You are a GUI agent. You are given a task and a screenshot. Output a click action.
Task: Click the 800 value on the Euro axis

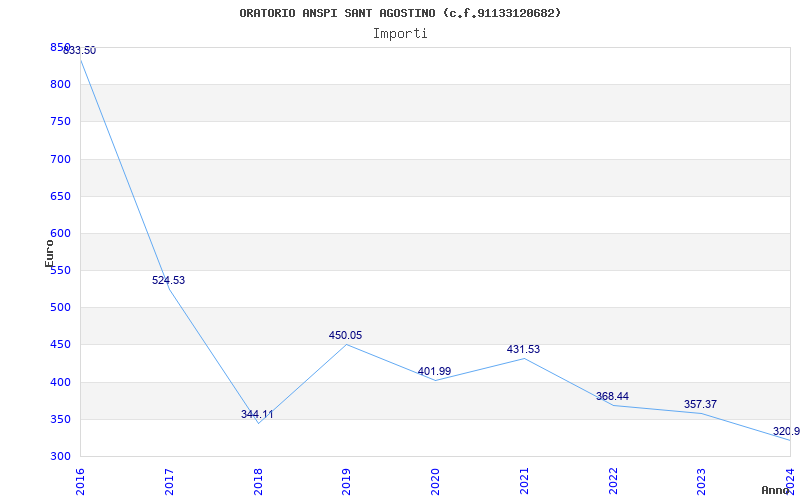point(59,85)
